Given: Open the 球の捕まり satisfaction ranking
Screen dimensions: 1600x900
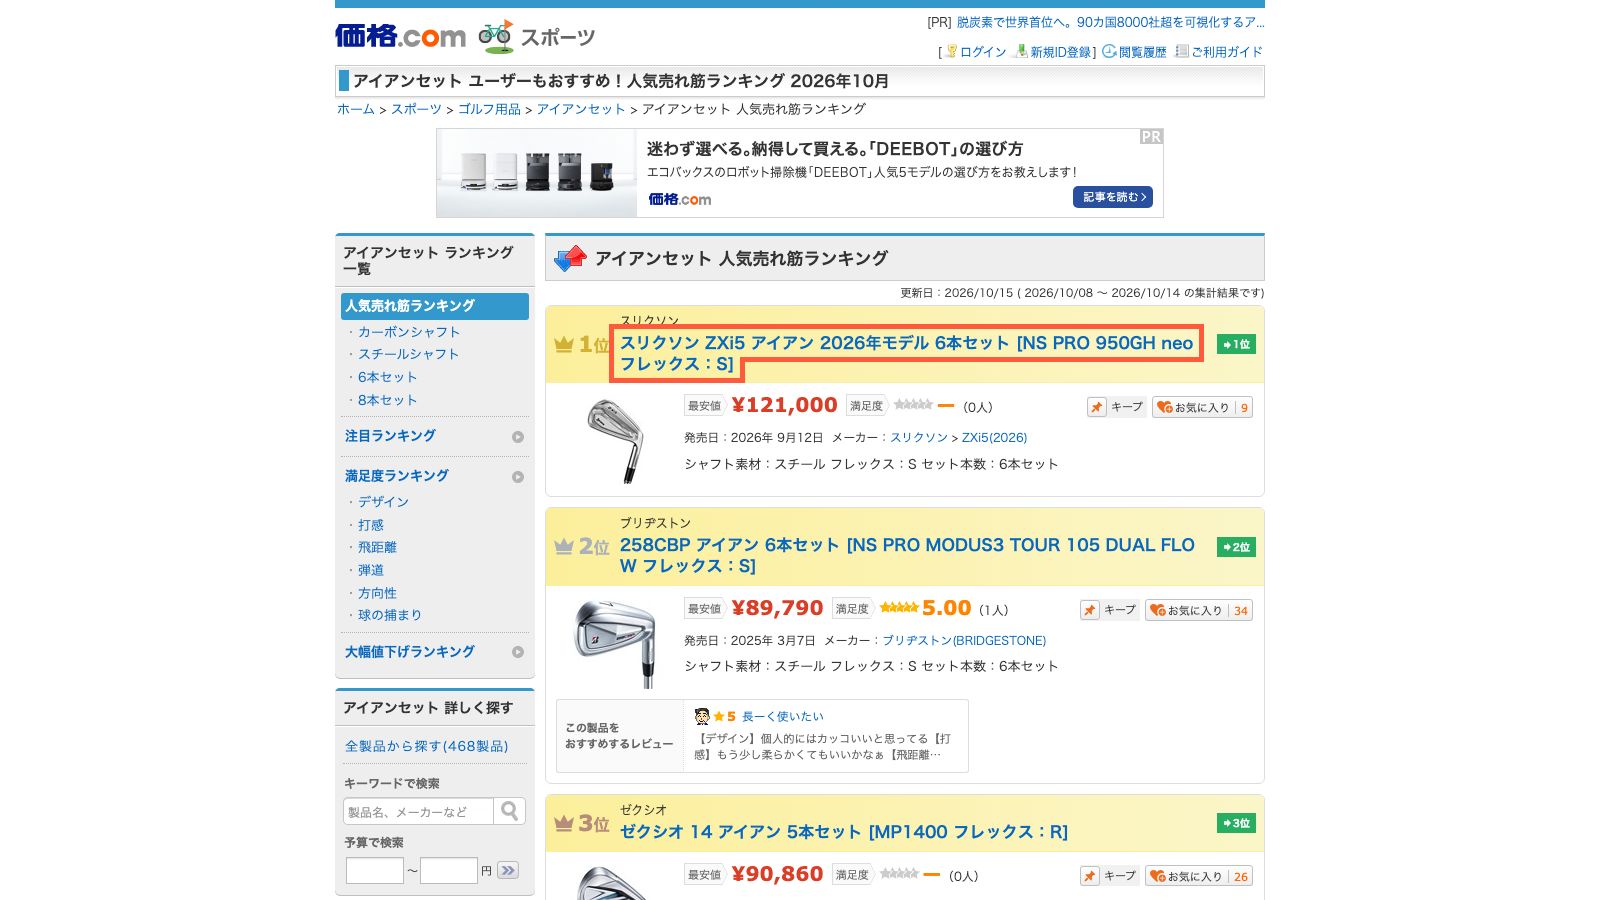Looking at the screenshot, I should click(390, 615).
